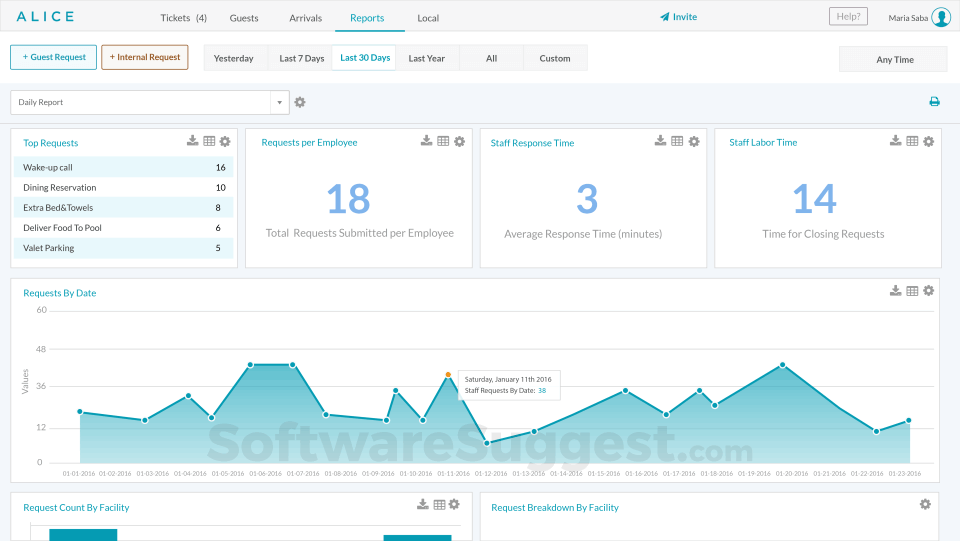Open the Any Time filter dropdown
960x541 pixels.
tap(893, 59)
